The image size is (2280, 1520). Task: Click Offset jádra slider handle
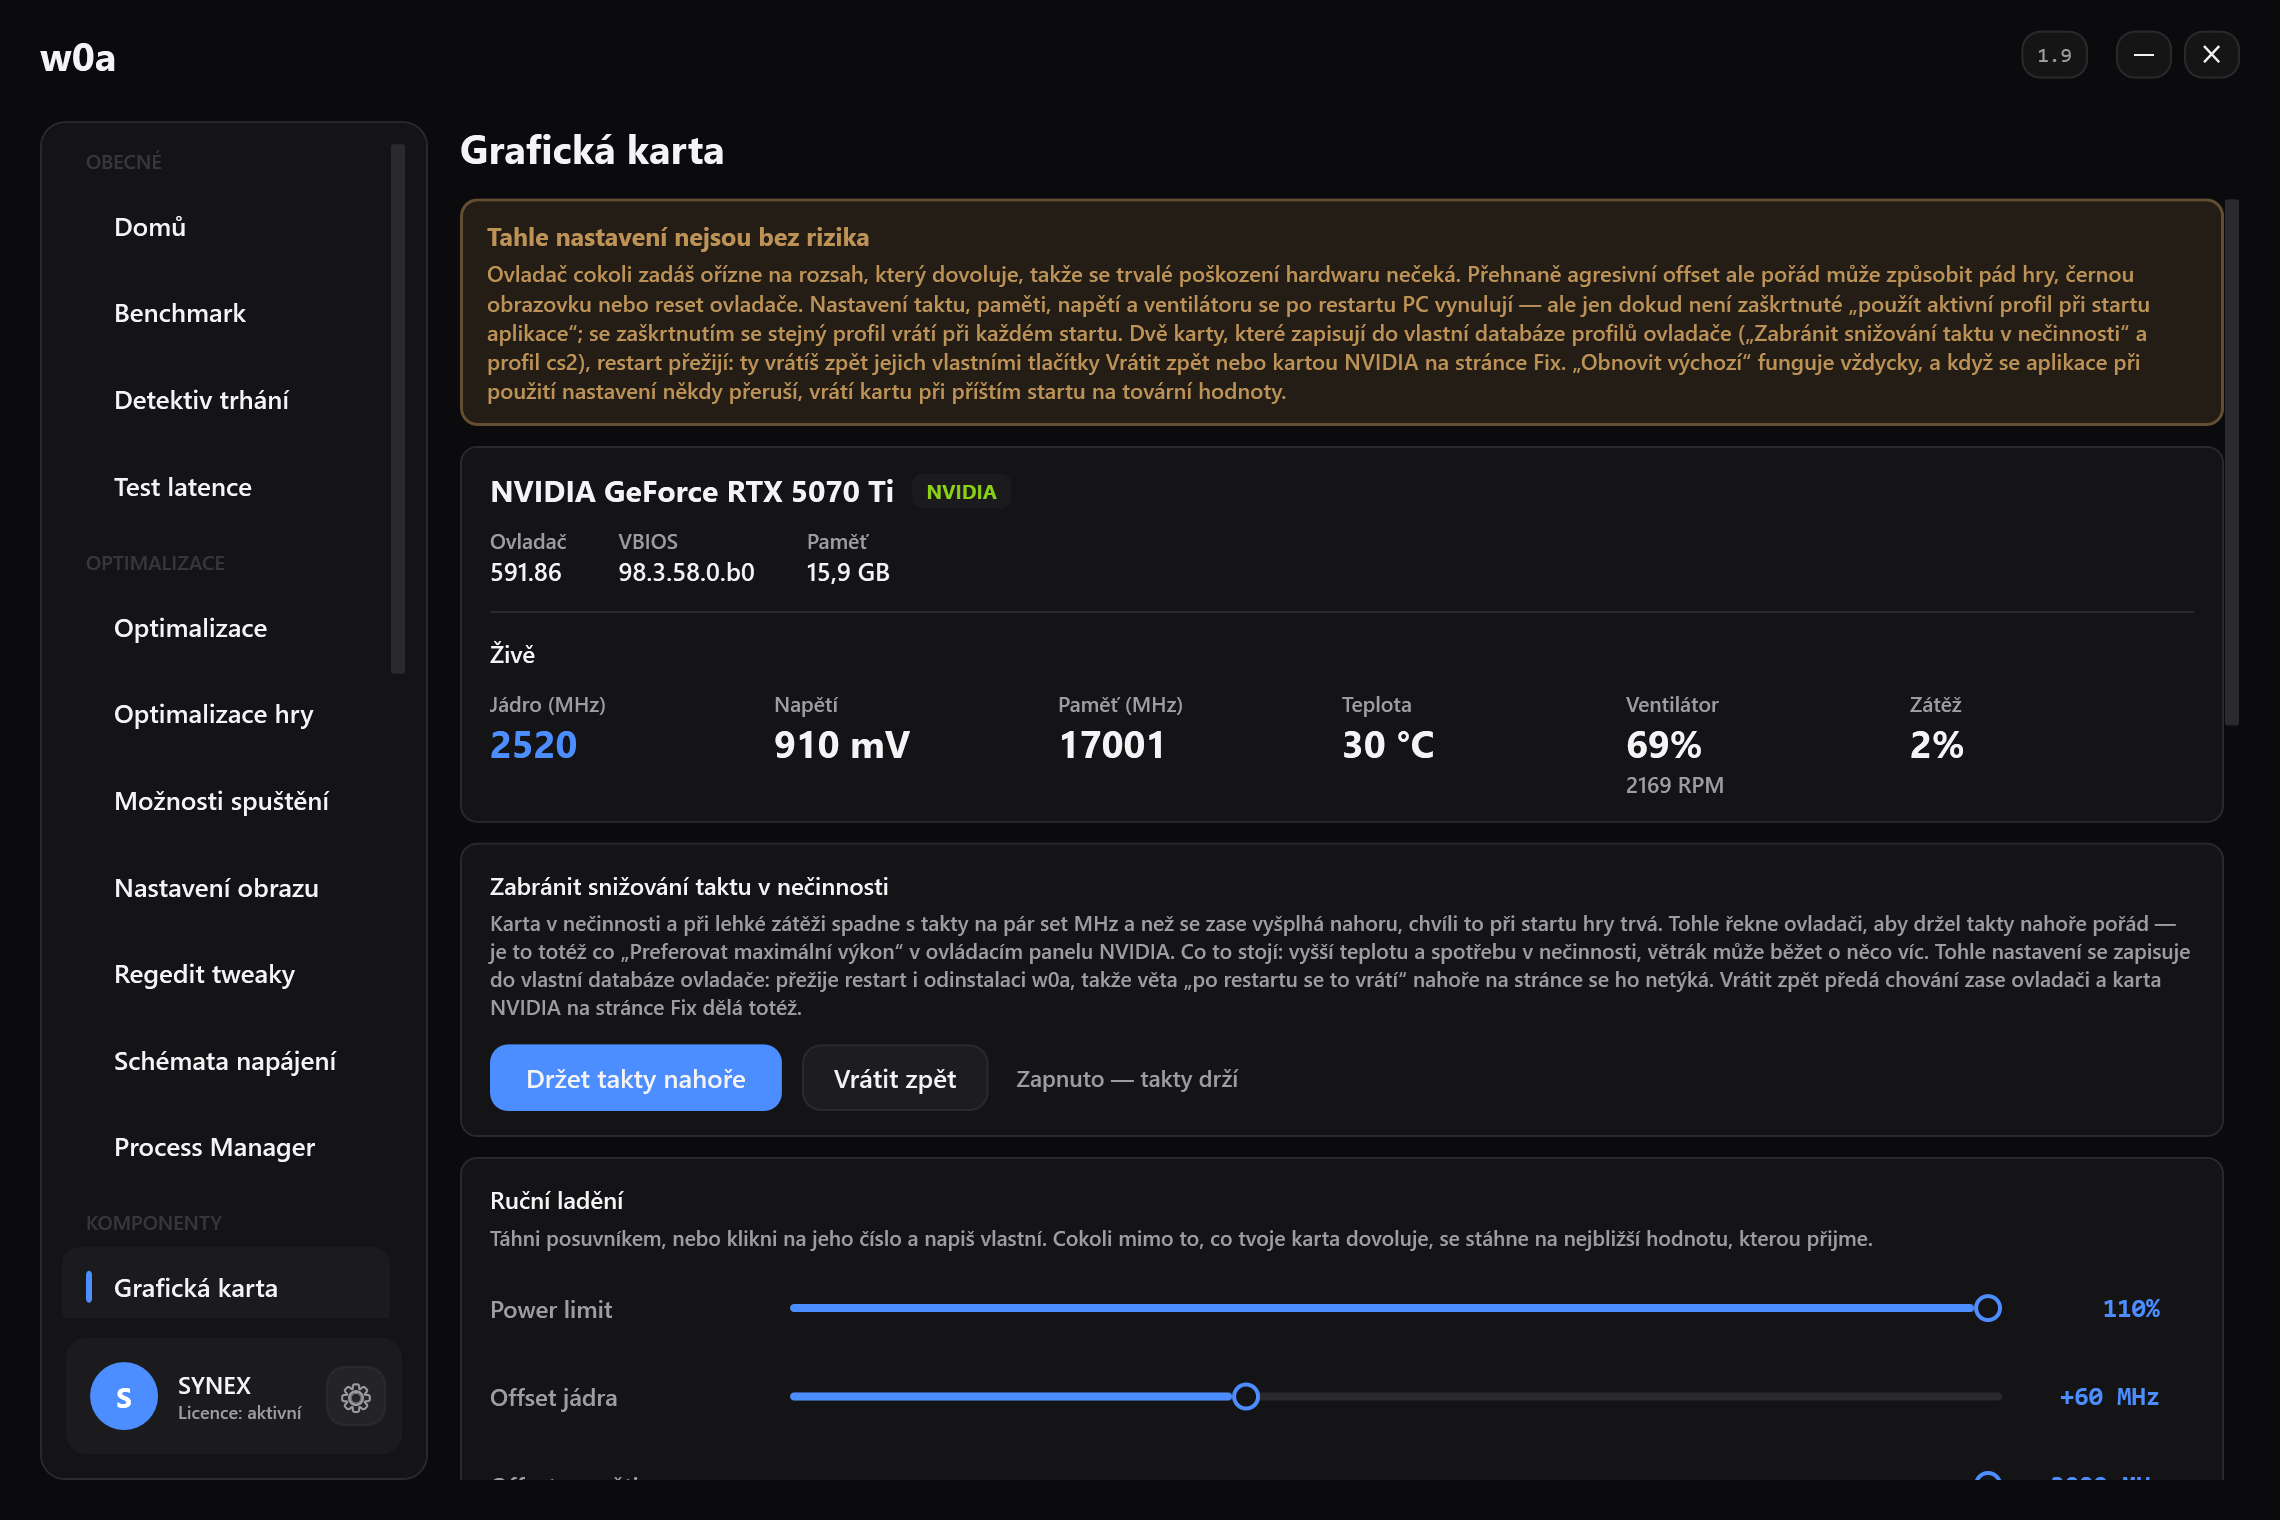tap(1246, 1396)
